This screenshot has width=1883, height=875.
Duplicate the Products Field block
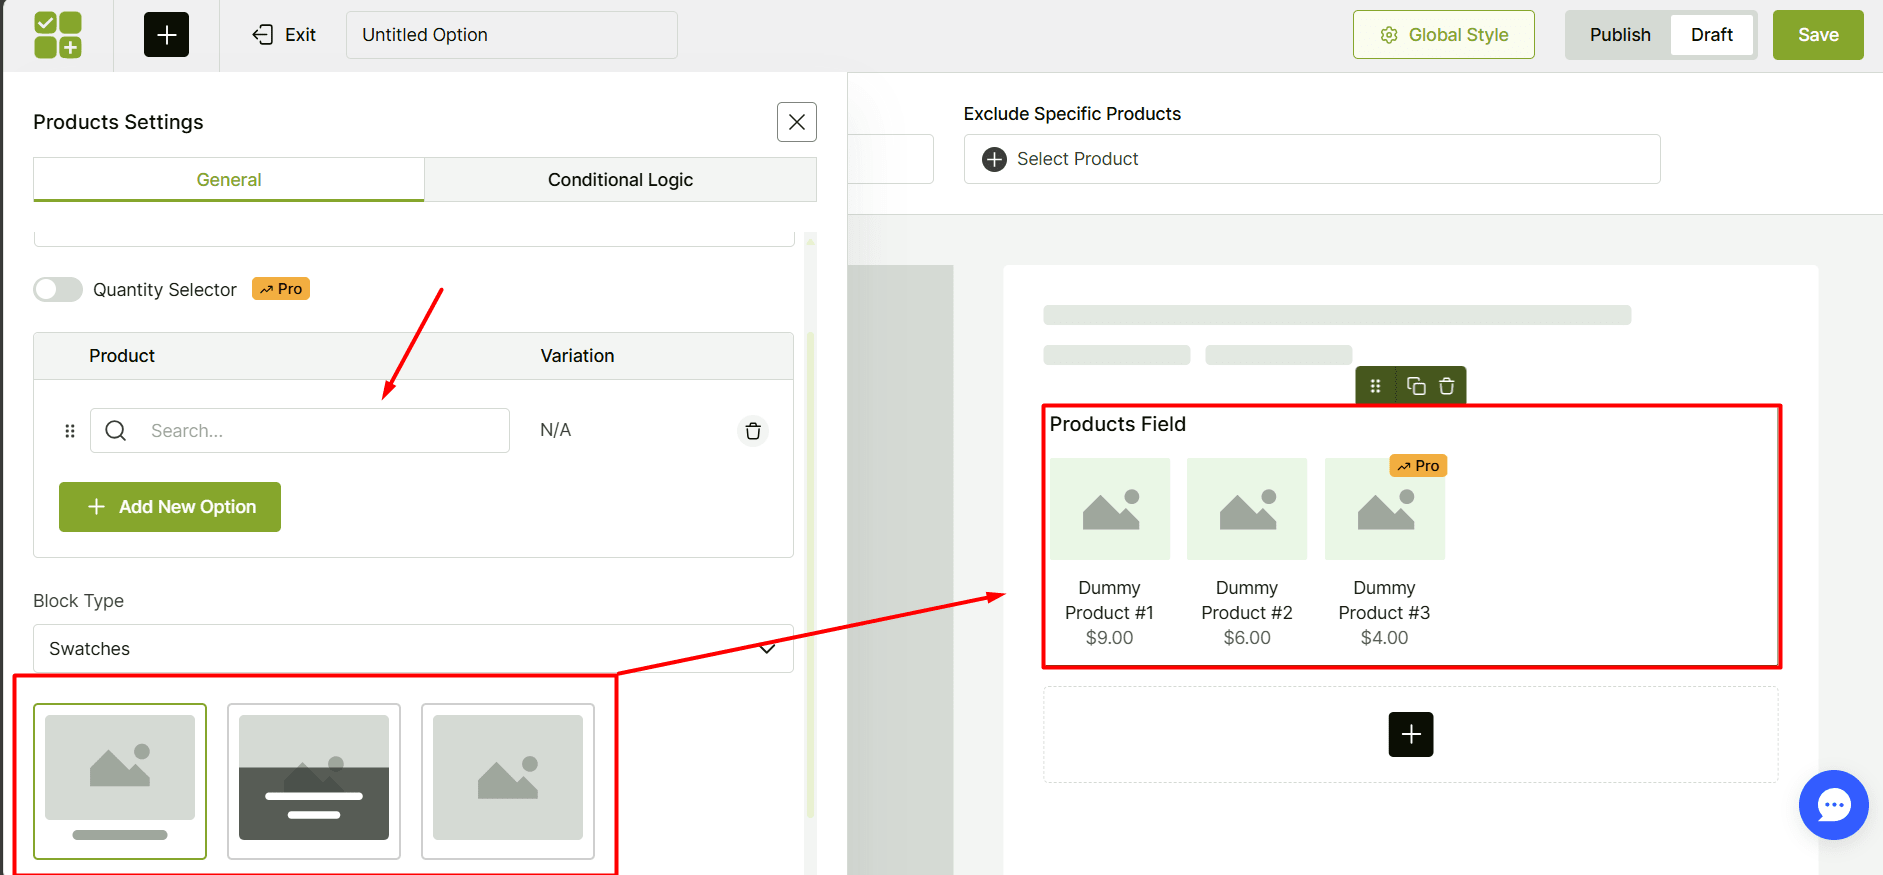tap(1416, 386)
